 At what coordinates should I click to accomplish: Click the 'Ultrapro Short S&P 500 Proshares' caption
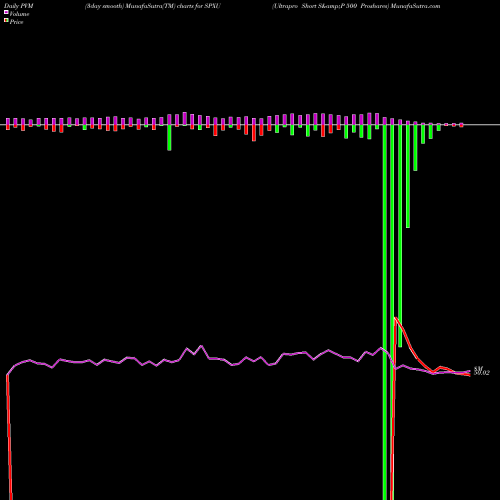point(330,6)
